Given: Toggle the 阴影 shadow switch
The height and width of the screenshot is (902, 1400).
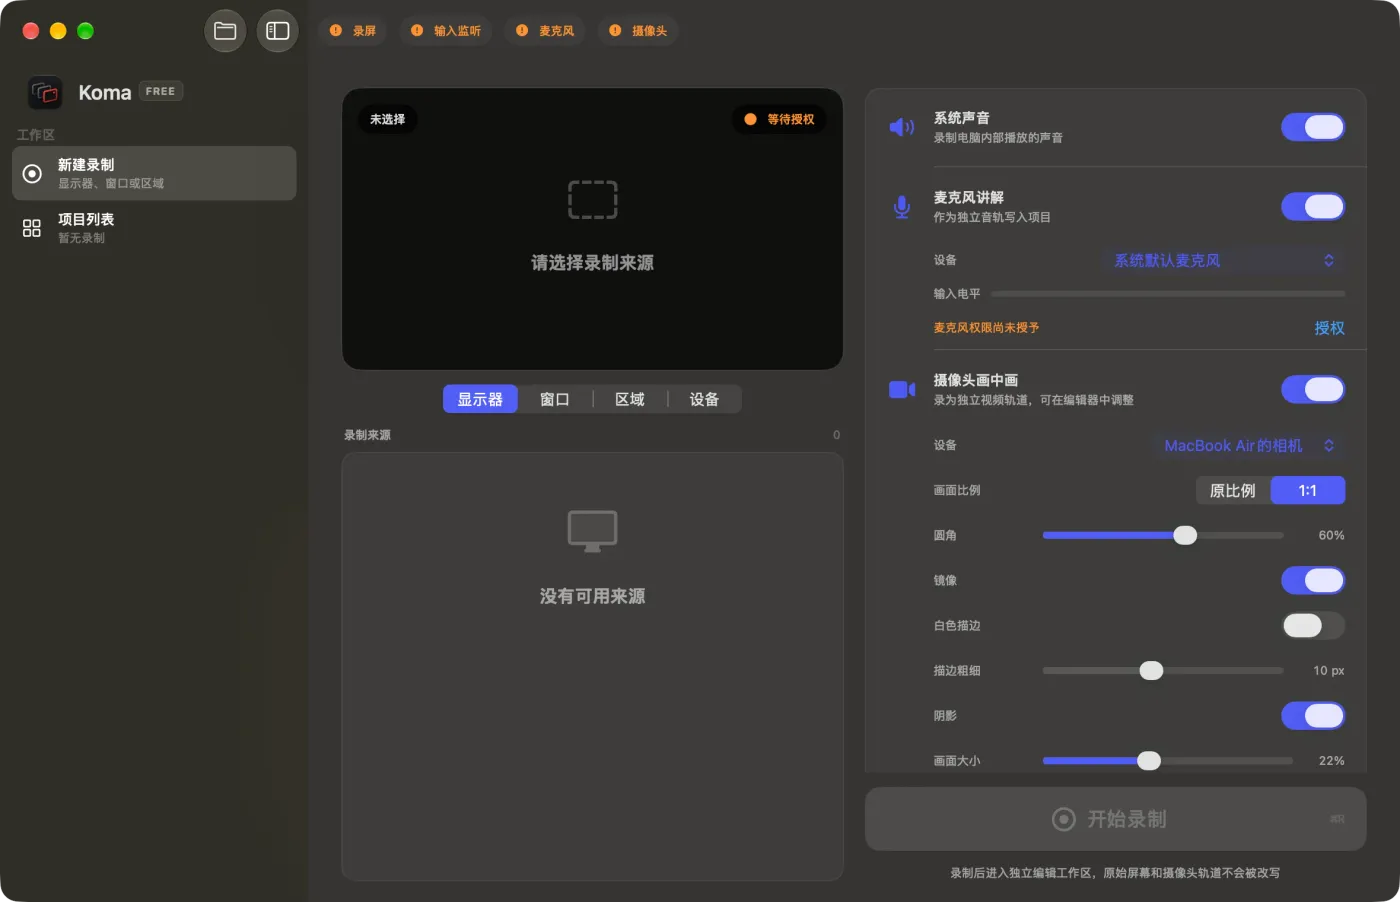Looking at the screenshot, I should click(x=1313, y=716).
